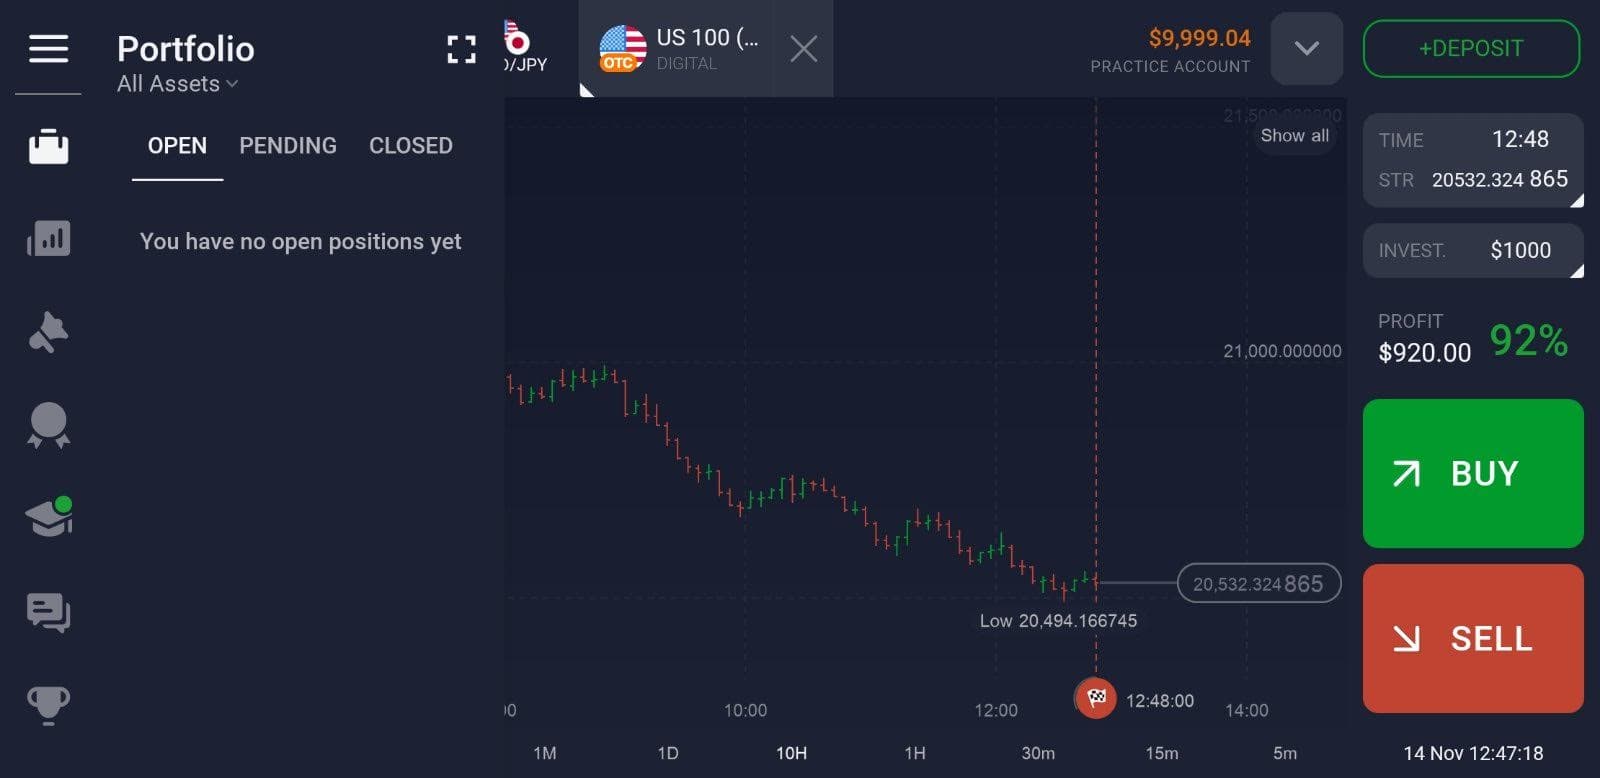Image resolution: width=1600 pixels, height=778 pixels.
Task: Open the achievements medal icon
Action: (48, 425)
